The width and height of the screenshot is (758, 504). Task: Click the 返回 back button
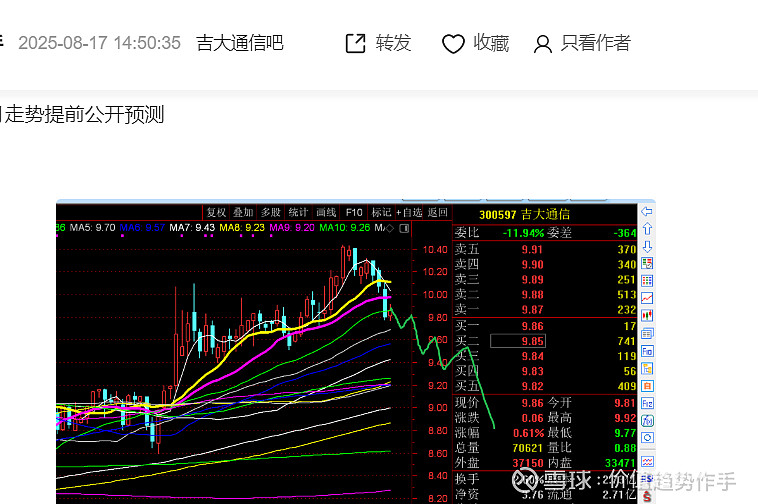(x=437, y=213)
